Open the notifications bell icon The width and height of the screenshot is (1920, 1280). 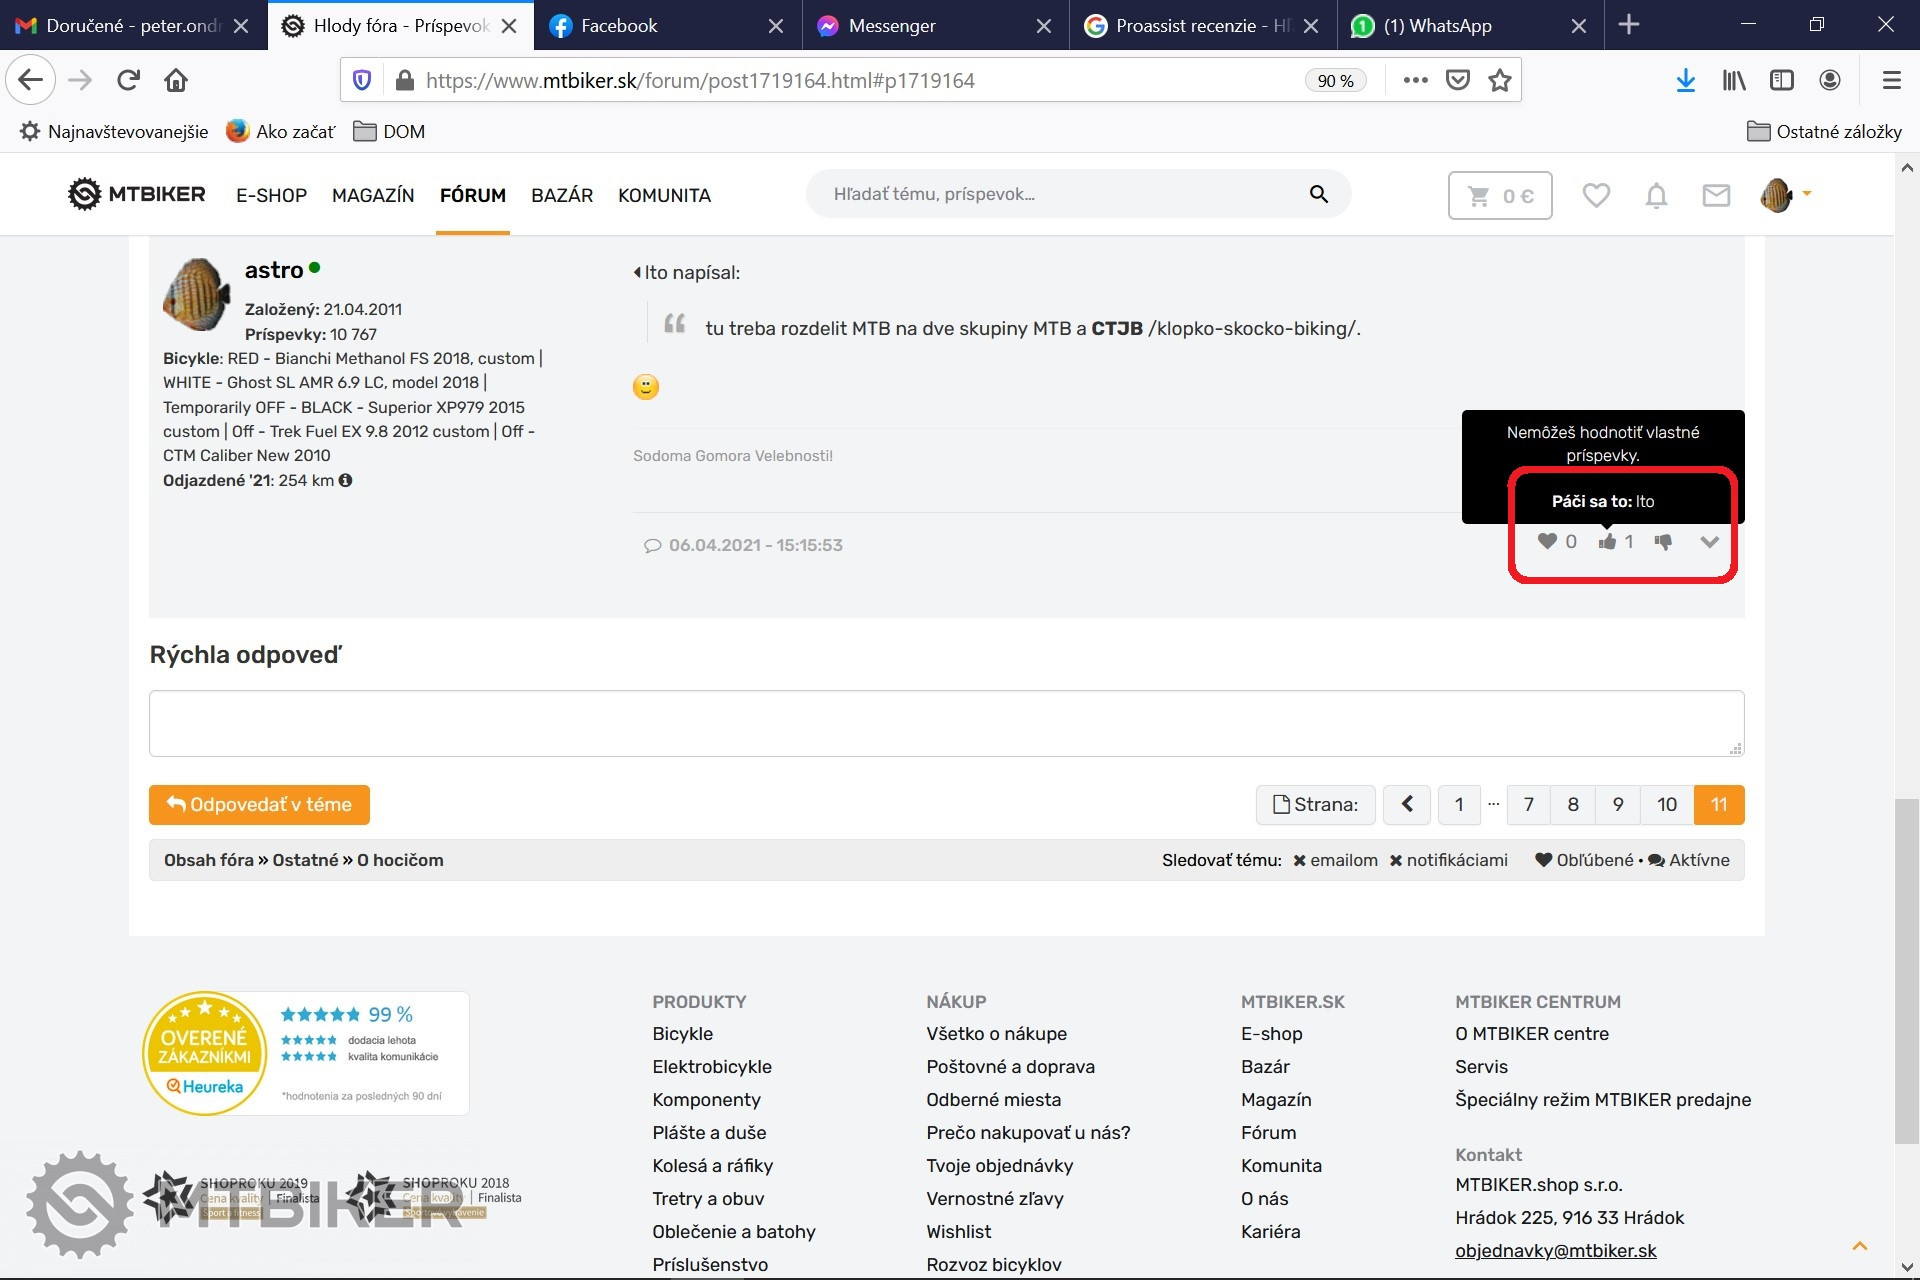click(x=1656, y=195)
